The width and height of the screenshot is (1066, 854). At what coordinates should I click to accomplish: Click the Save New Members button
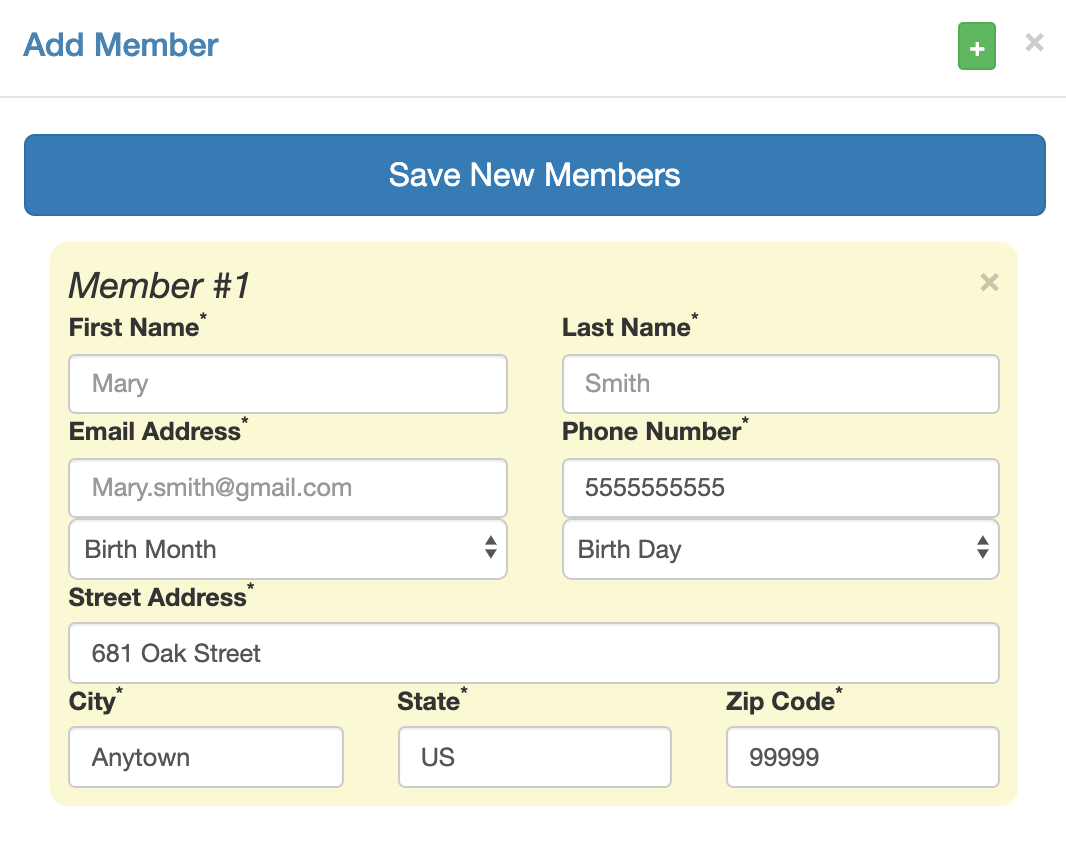coord(534,175)
